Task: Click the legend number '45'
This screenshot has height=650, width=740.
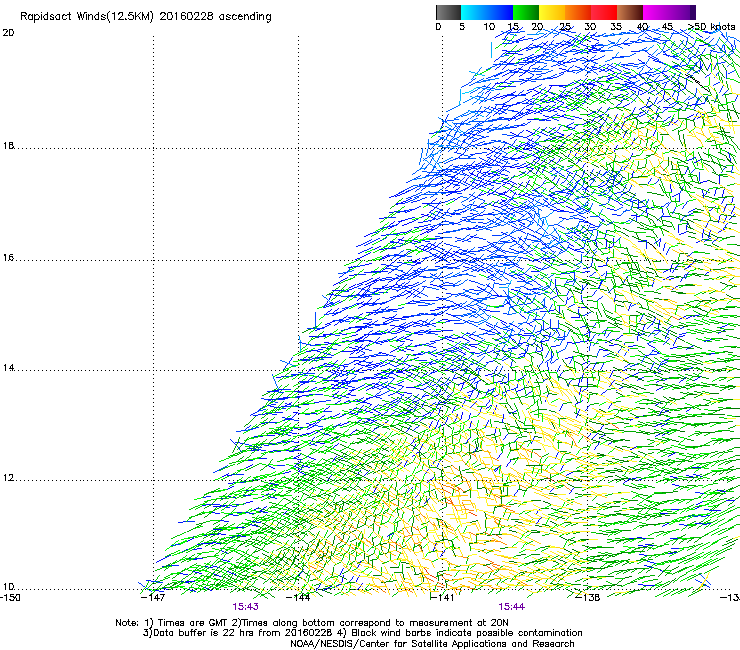Action: tap(667, 27)
